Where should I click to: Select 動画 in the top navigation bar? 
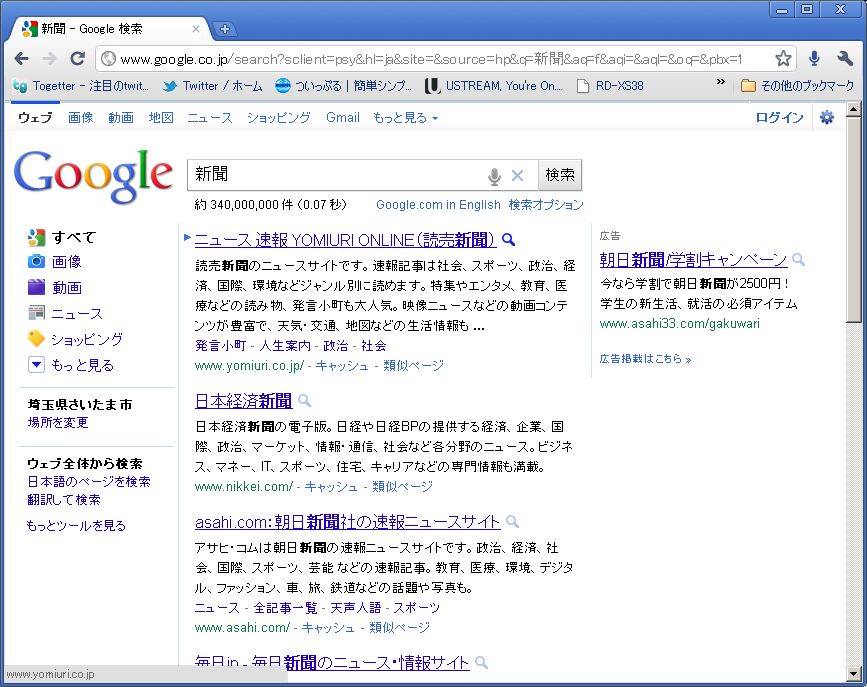pos(121,117)
